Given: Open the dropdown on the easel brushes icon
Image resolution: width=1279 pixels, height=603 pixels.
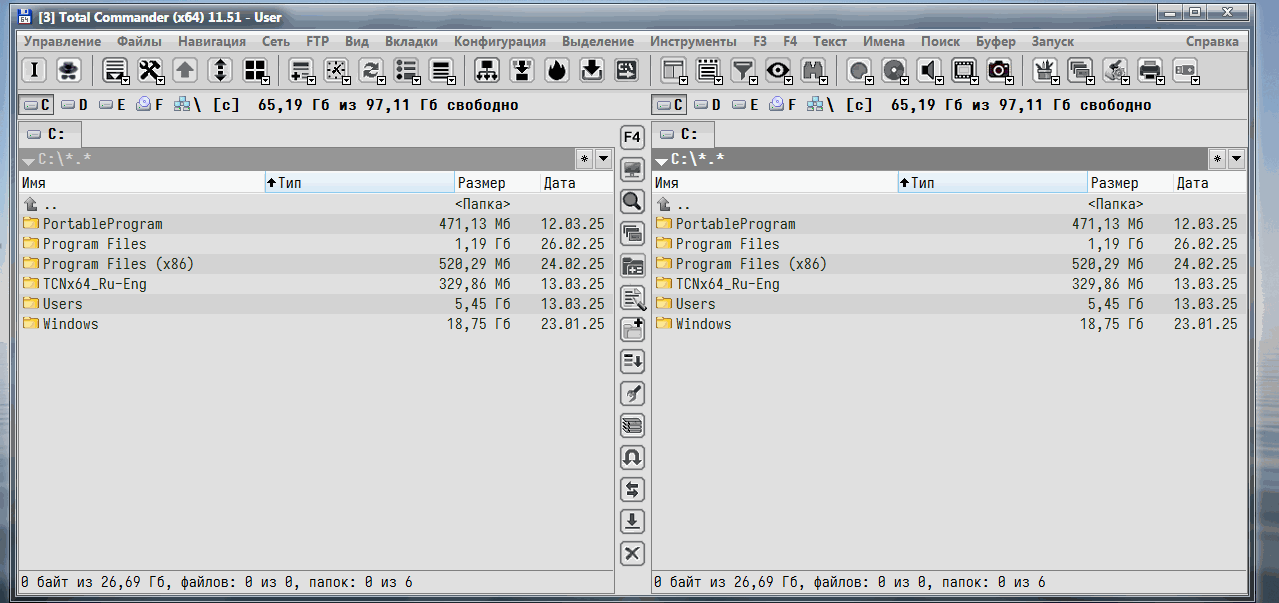Looking at the screenshot, I should point(1056,80).
